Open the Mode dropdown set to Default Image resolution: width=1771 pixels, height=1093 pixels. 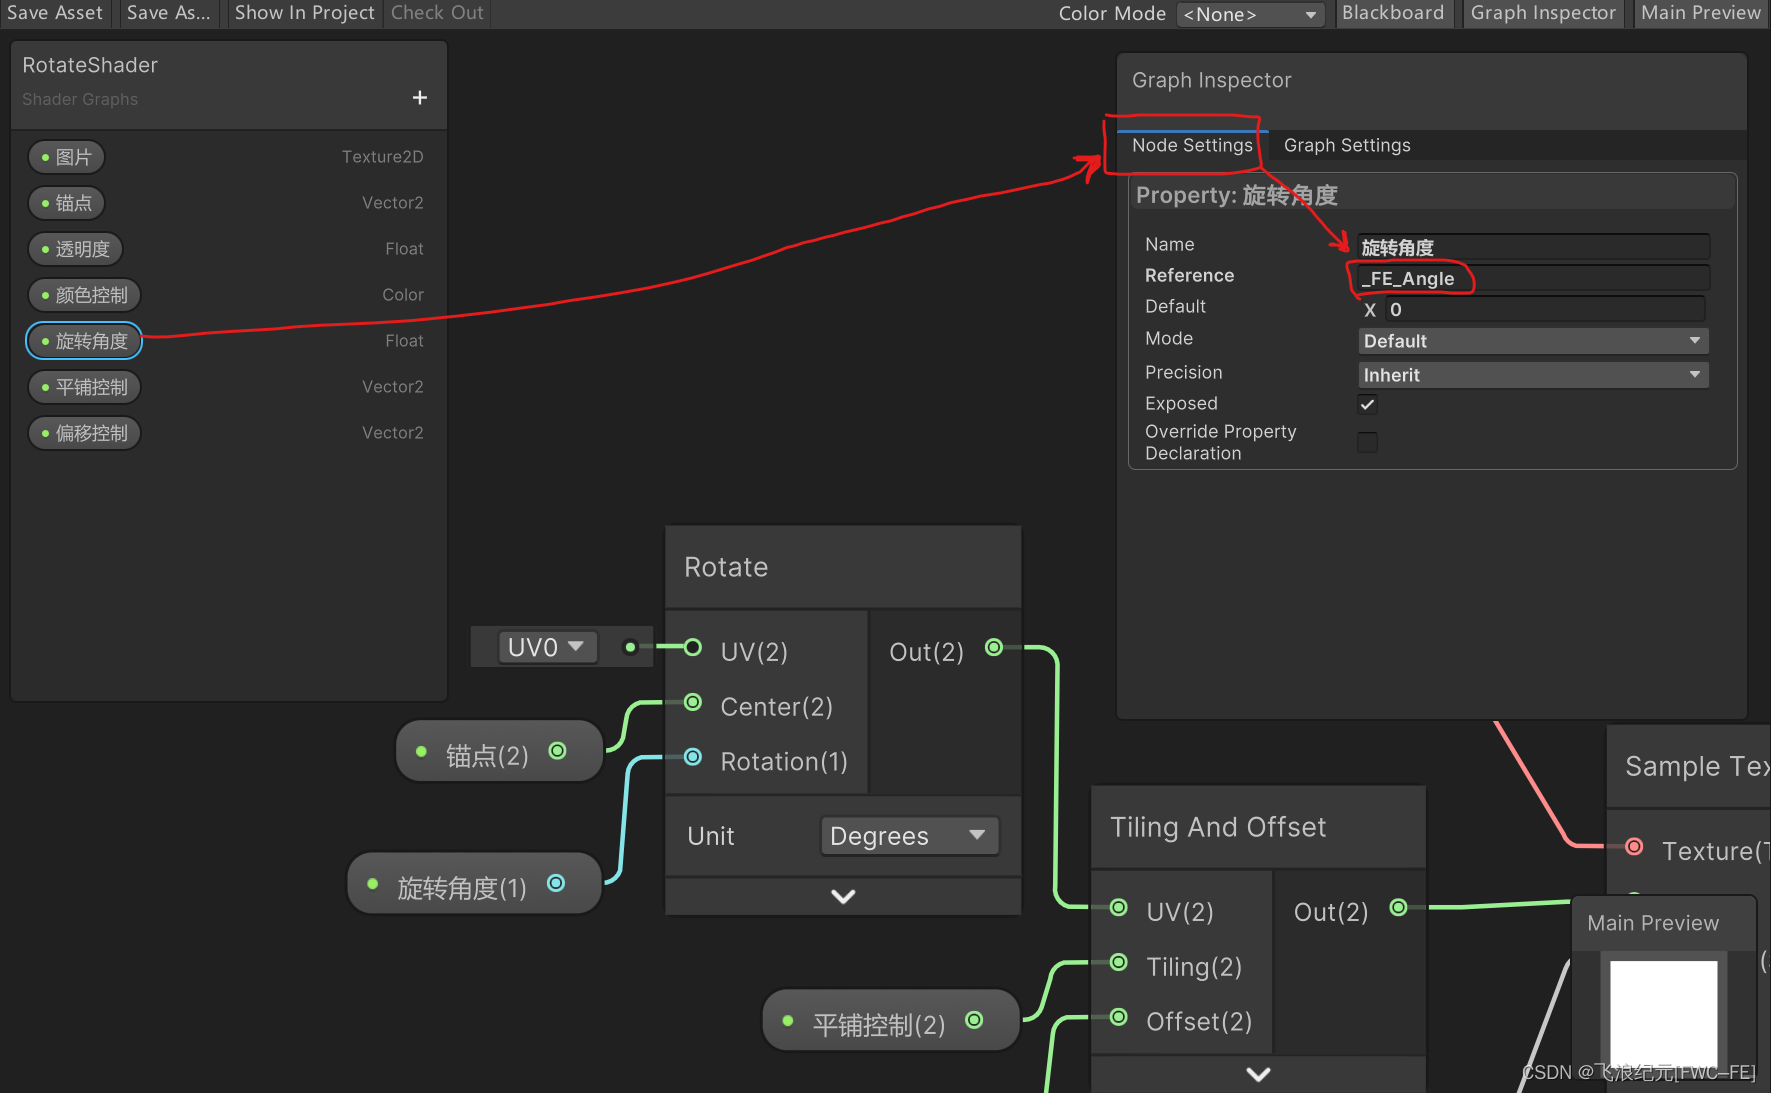click(x=1533, y=341)
